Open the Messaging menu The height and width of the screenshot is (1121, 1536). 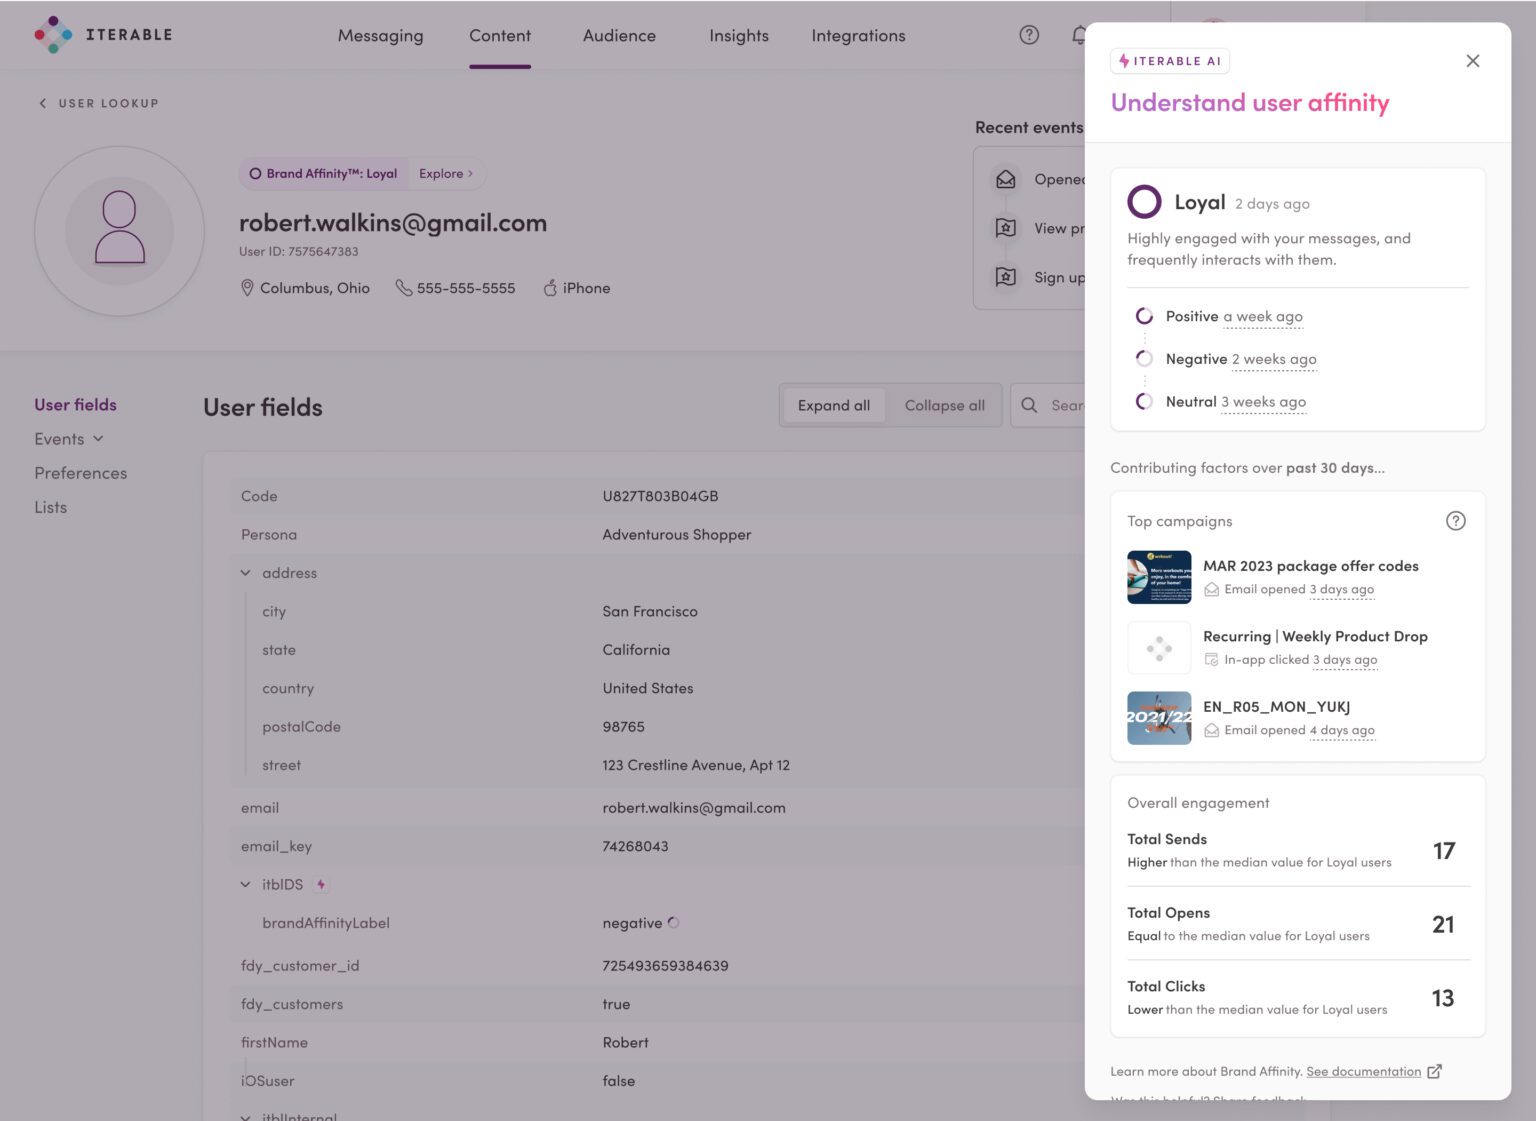click(x=380, y=36)
